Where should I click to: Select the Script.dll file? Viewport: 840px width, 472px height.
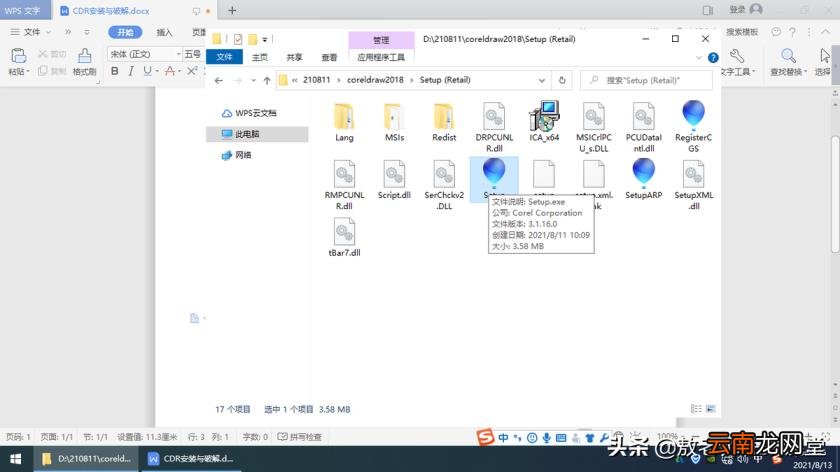[394, 180]
